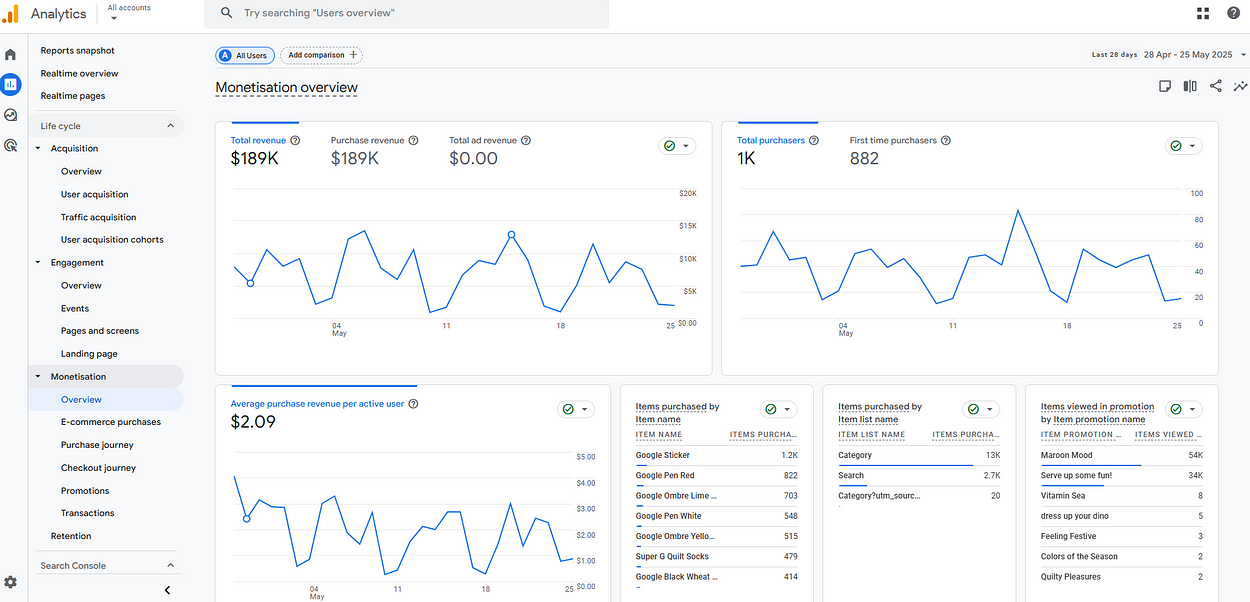
Task: Click the share report icon
Action: coord(1215,86)
